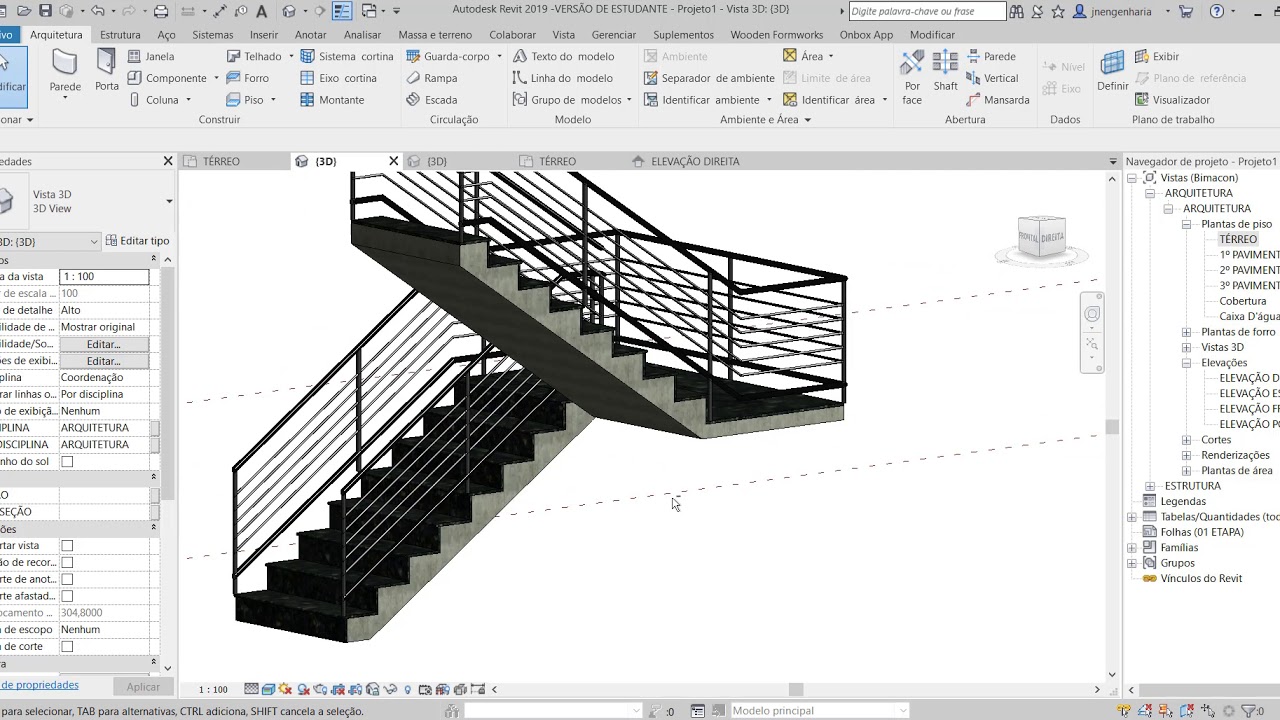Click the Aplicar button in properties

[x=143, y=687]
